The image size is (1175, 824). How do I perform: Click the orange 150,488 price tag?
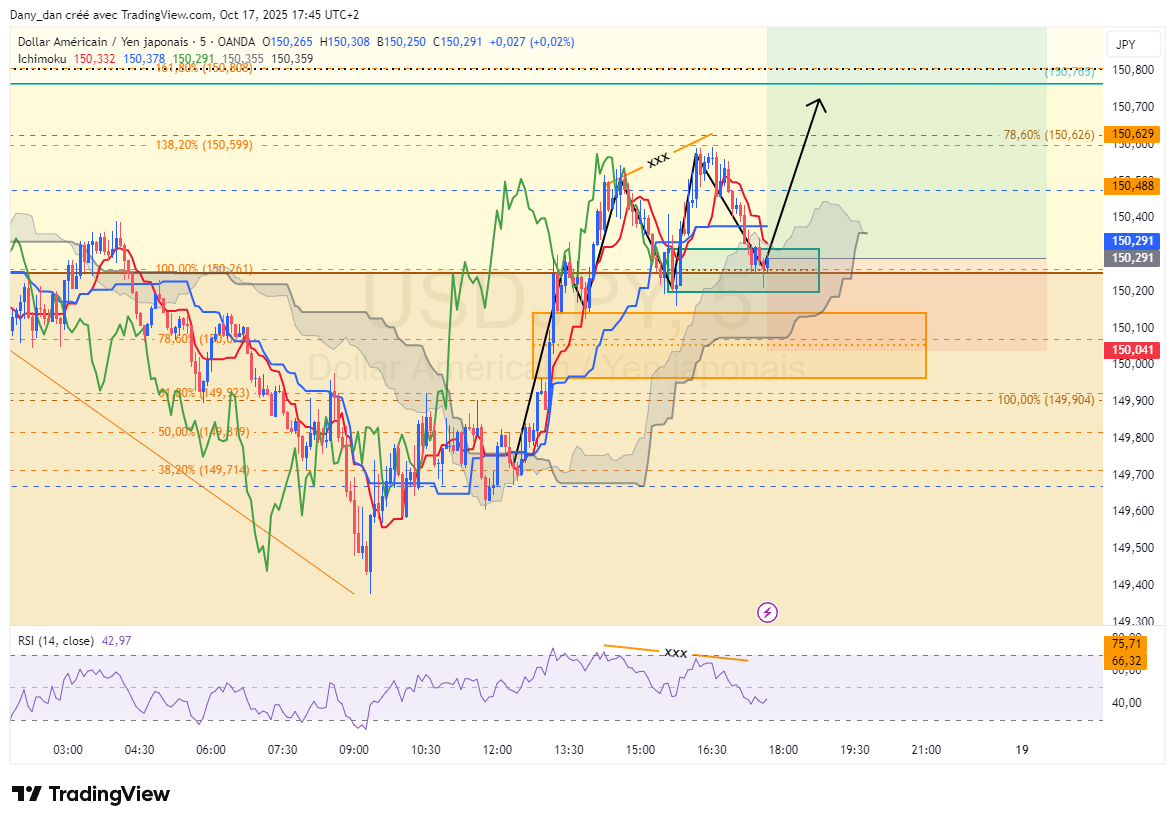point(1132,186)
